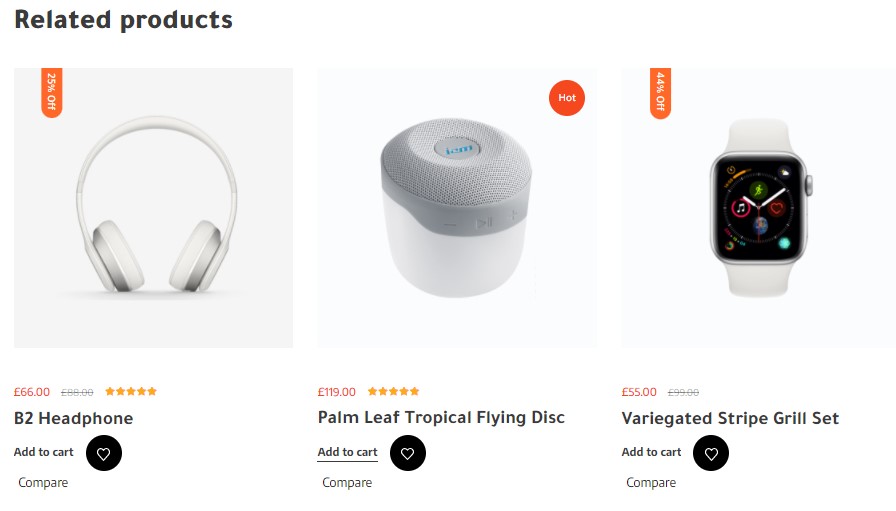Compare the B2 Headphone
Image resolution: width=896 pixels, height=511 pixels.
(43, 483)
